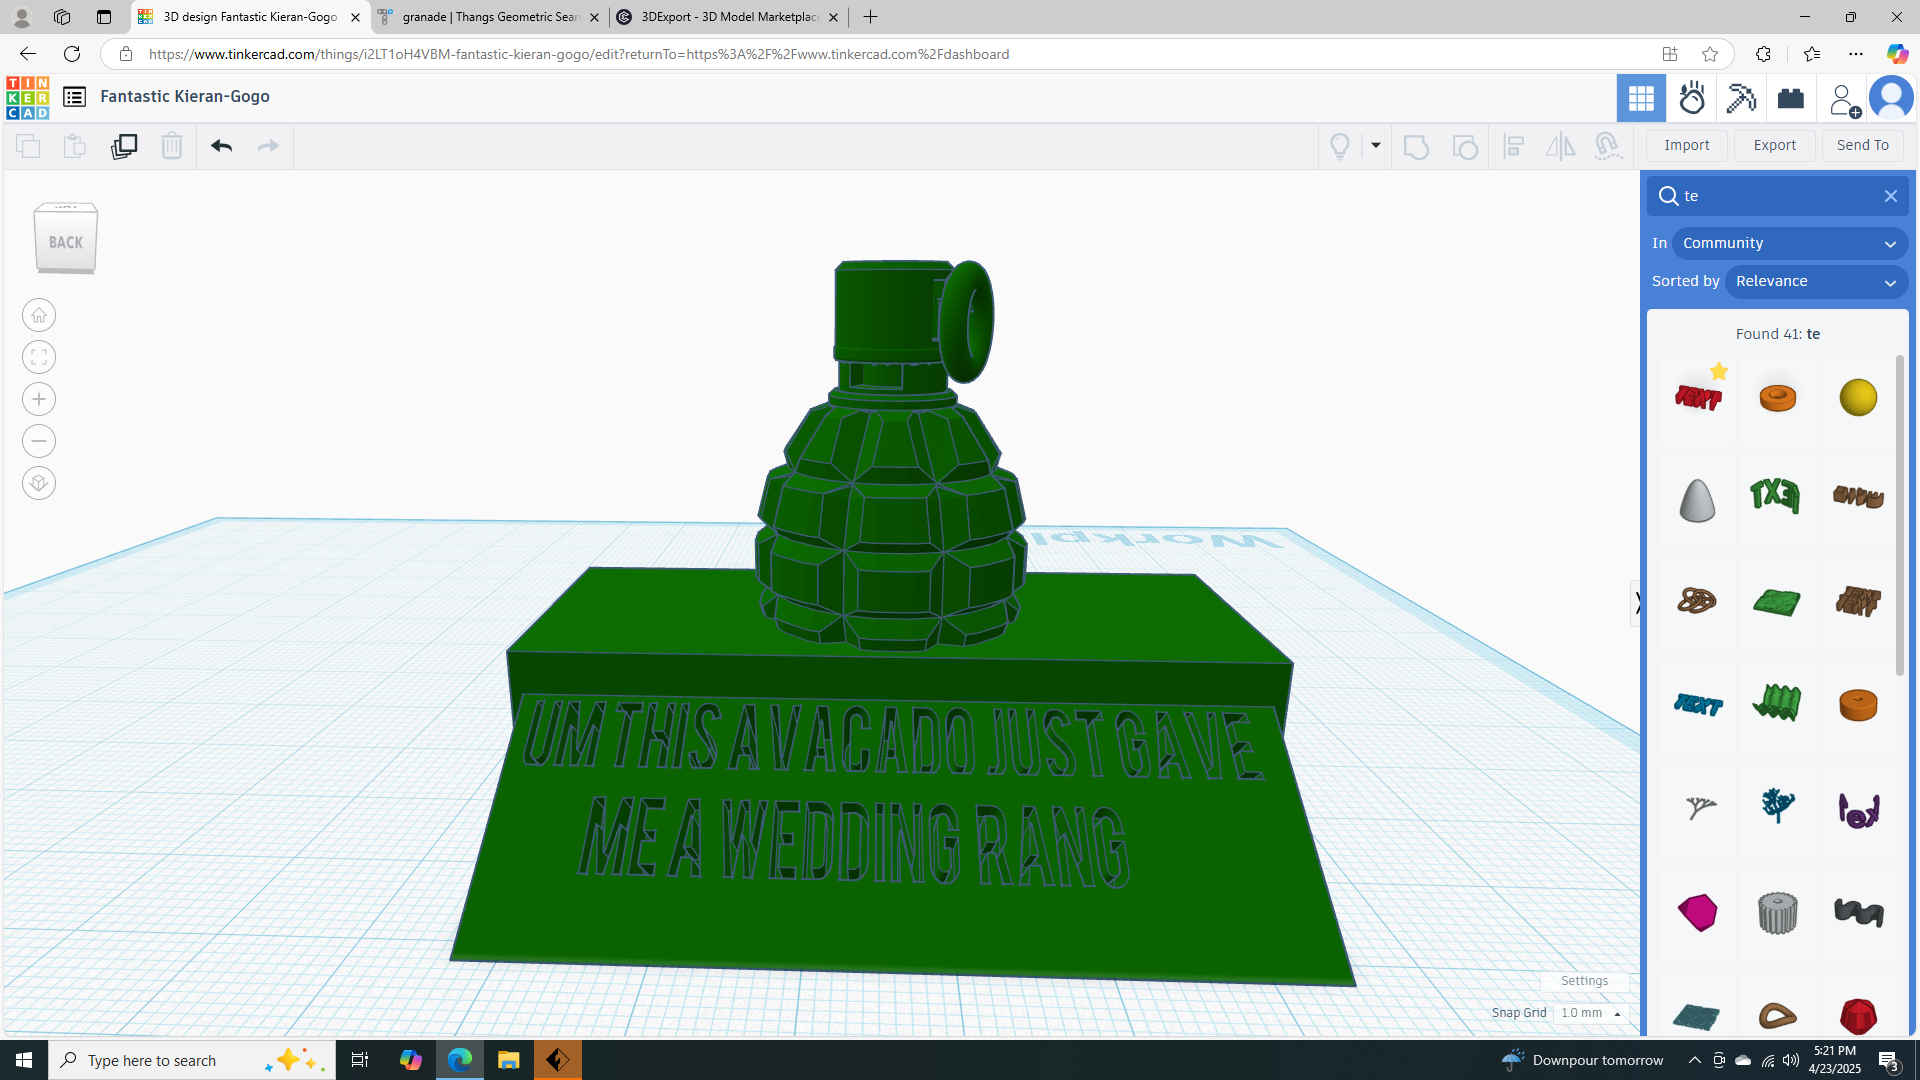Open the designs list menu icon
The image size is (1920, 1080).
tap(74, 96)
